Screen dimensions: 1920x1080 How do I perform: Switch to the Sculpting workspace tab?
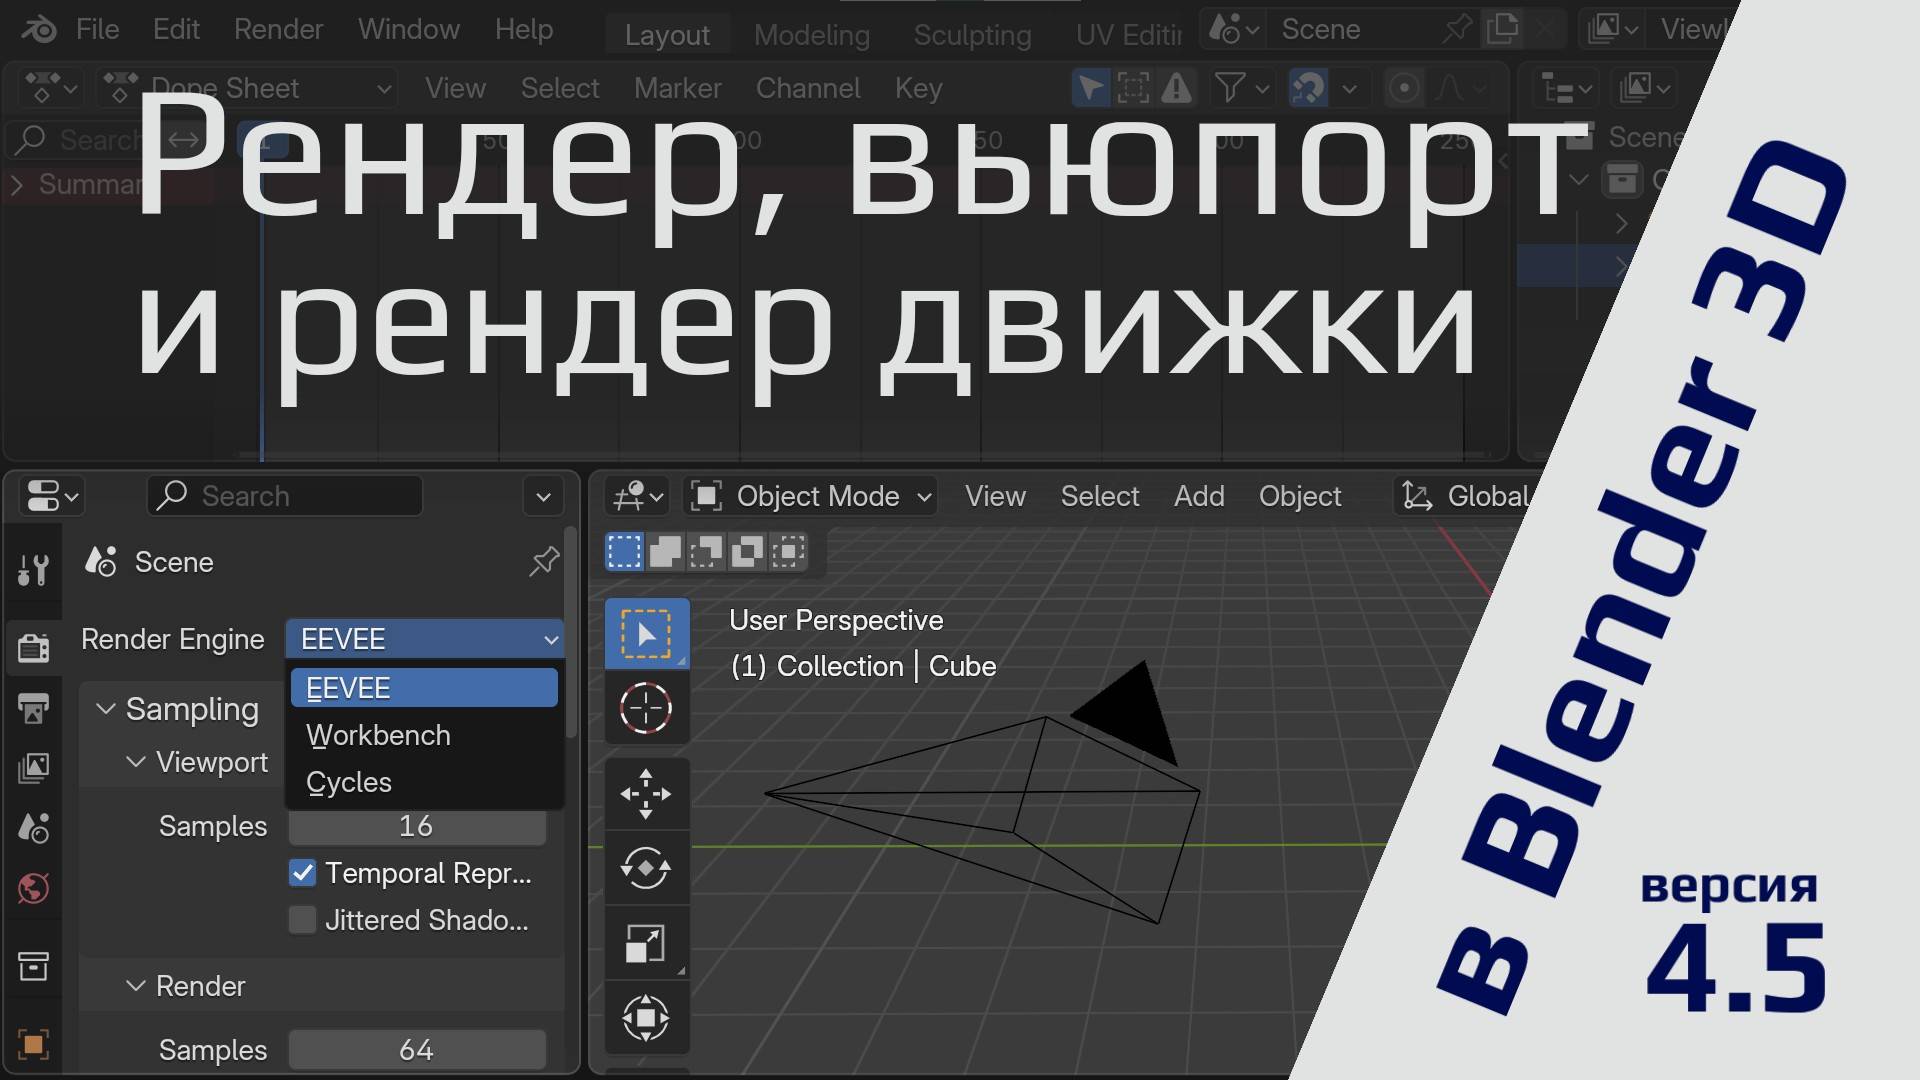tap(971, 34)
